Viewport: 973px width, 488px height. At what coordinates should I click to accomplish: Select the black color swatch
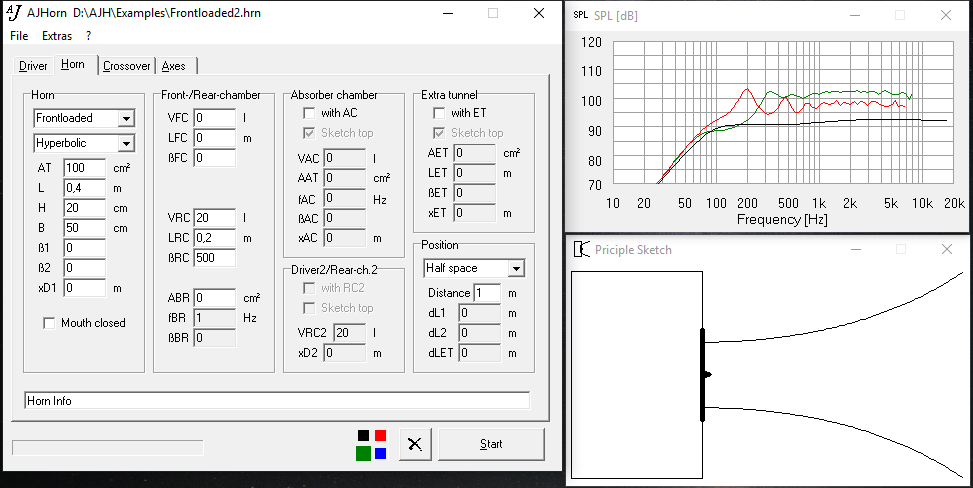364,435
